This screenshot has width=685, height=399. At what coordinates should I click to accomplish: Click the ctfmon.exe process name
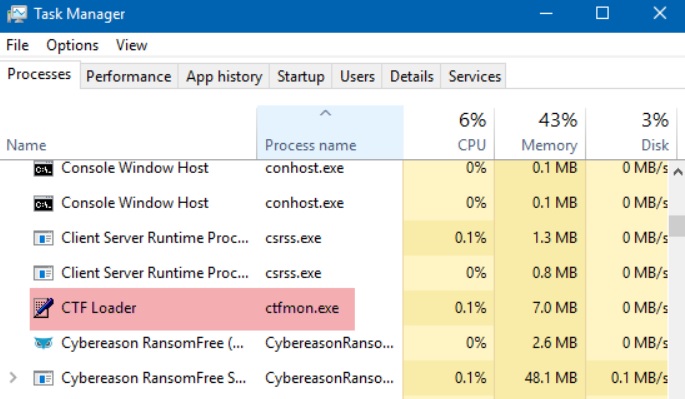coord(302,308)
